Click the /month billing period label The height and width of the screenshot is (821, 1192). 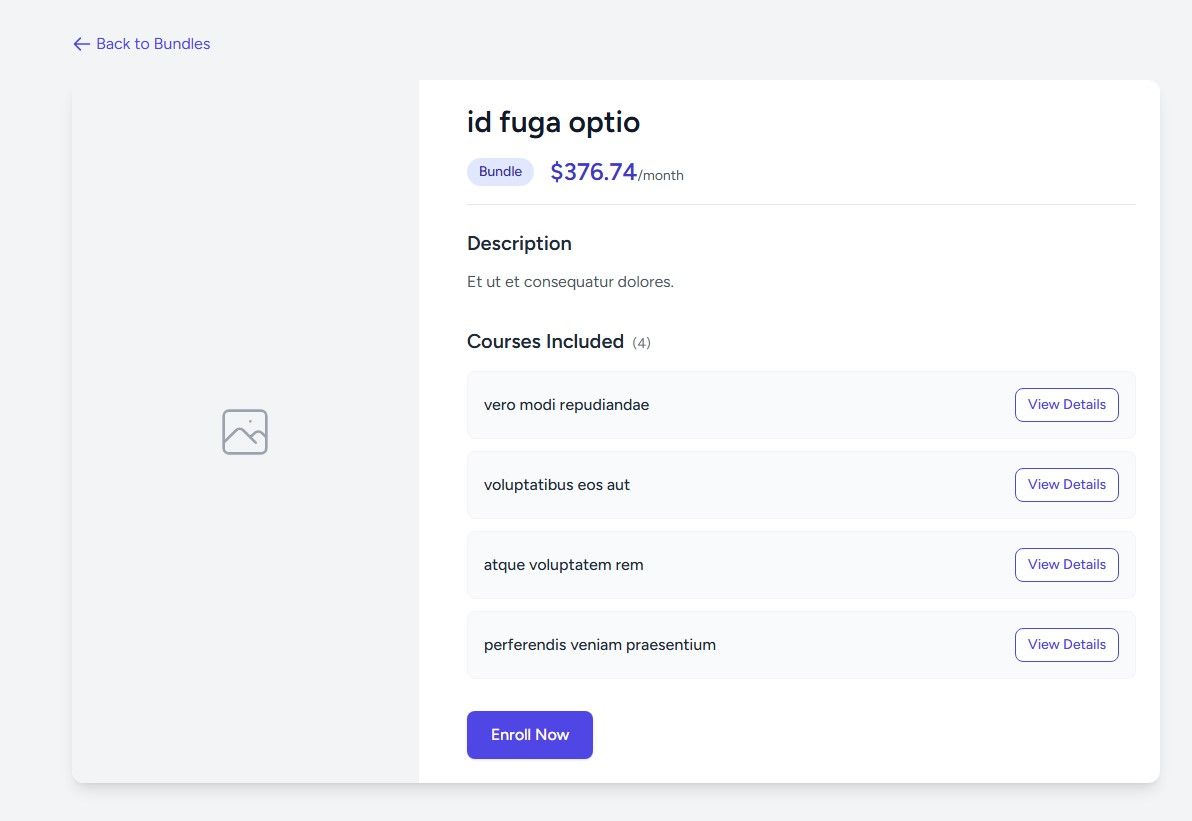click(661, 176)
